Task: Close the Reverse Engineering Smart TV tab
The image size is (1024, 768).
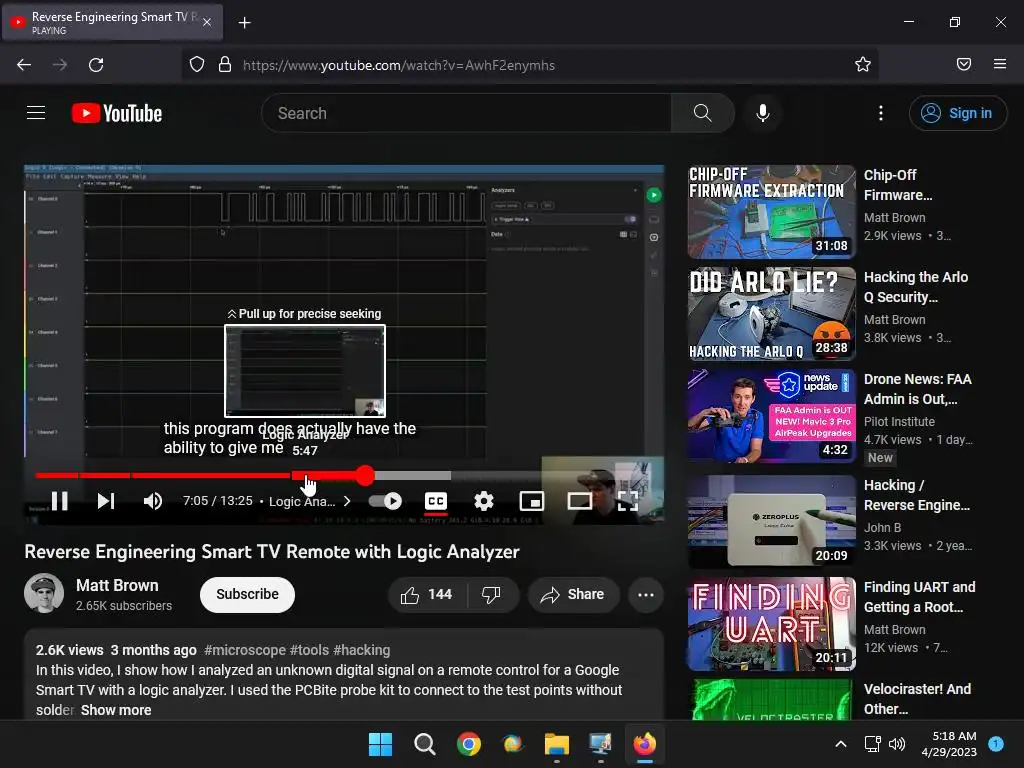Action: click(x=206, y=22)
